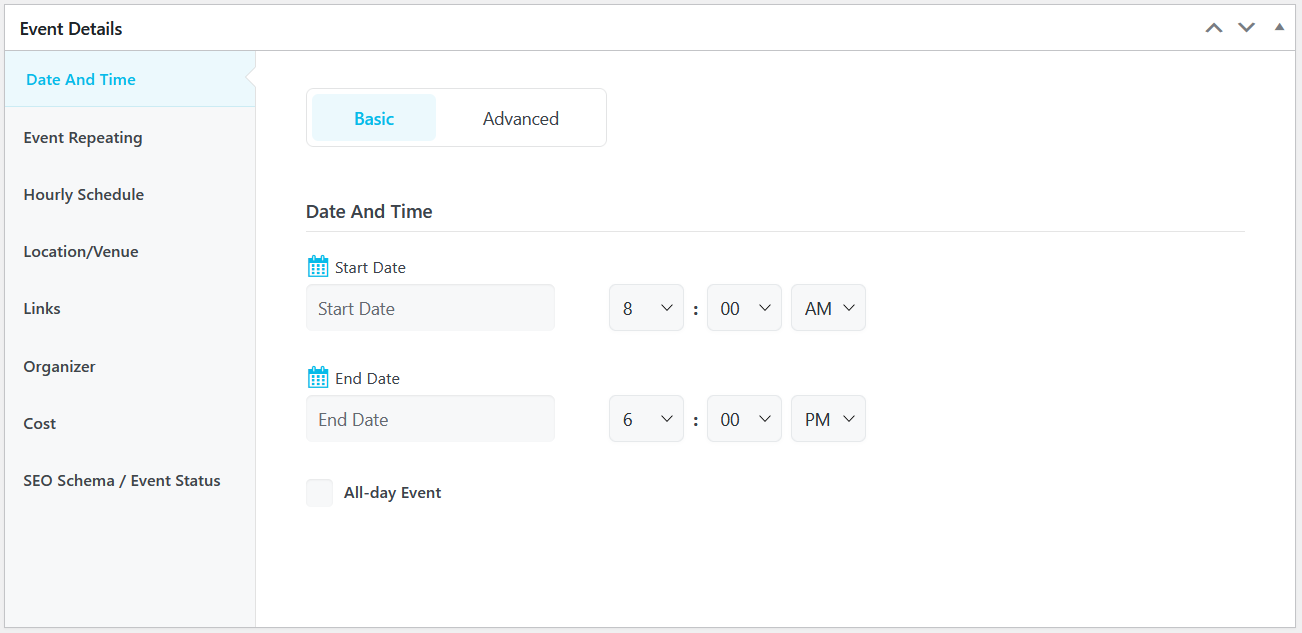Select the Date And Time tab
Screen dimensions: 1302x633
(130, 79)
